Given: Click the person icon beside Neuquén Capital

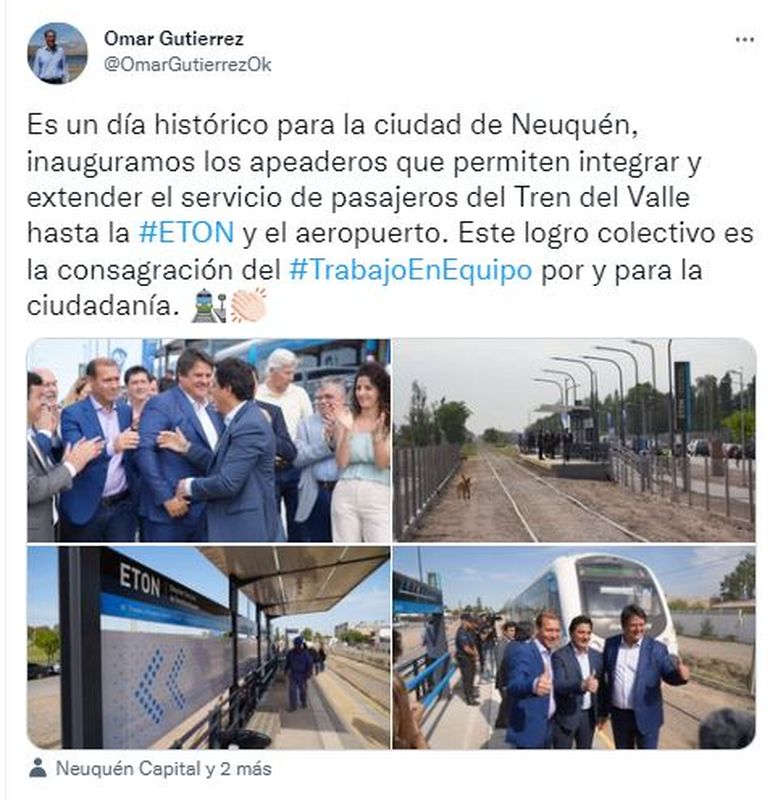Looking at the screenshot, I should pyautogui.click(x=38, y=768).
